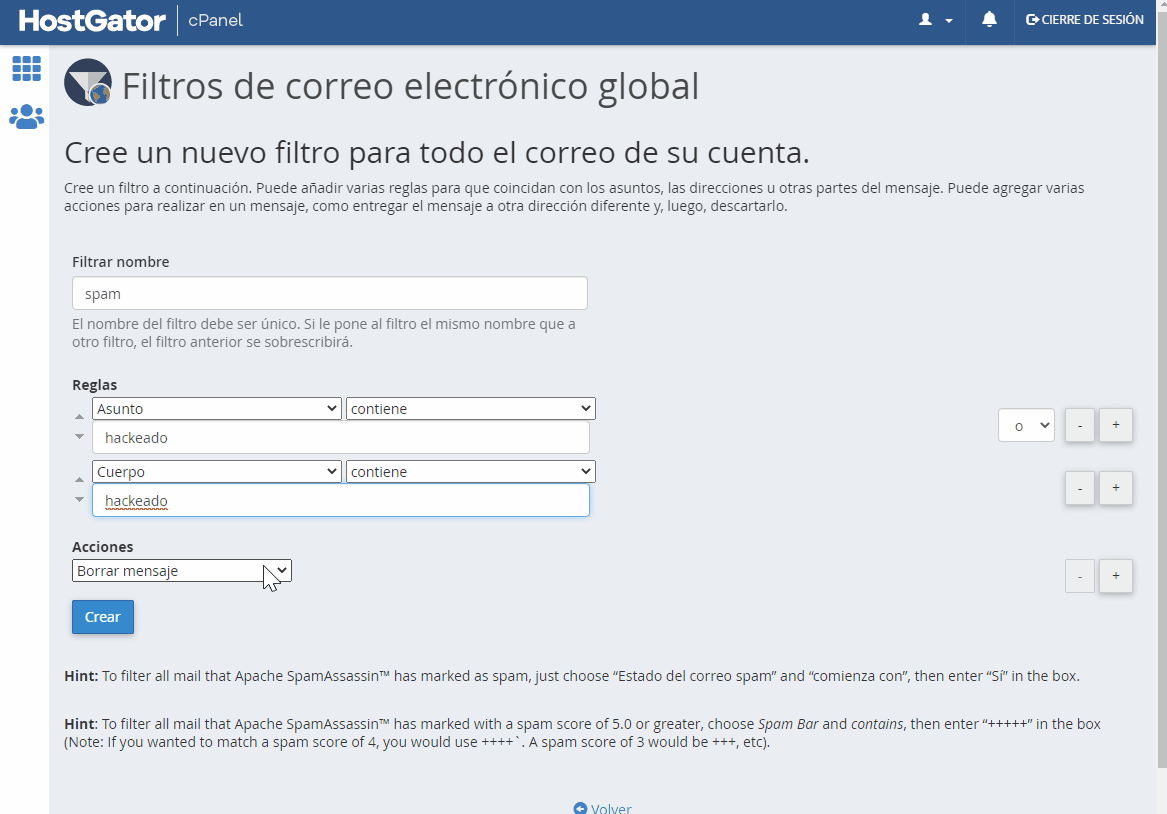Screen dimensions: 1167x814
Task: Click the Cuerpo rule's hackeado text field
Action: pyautogui.click(x=341, y=501)
